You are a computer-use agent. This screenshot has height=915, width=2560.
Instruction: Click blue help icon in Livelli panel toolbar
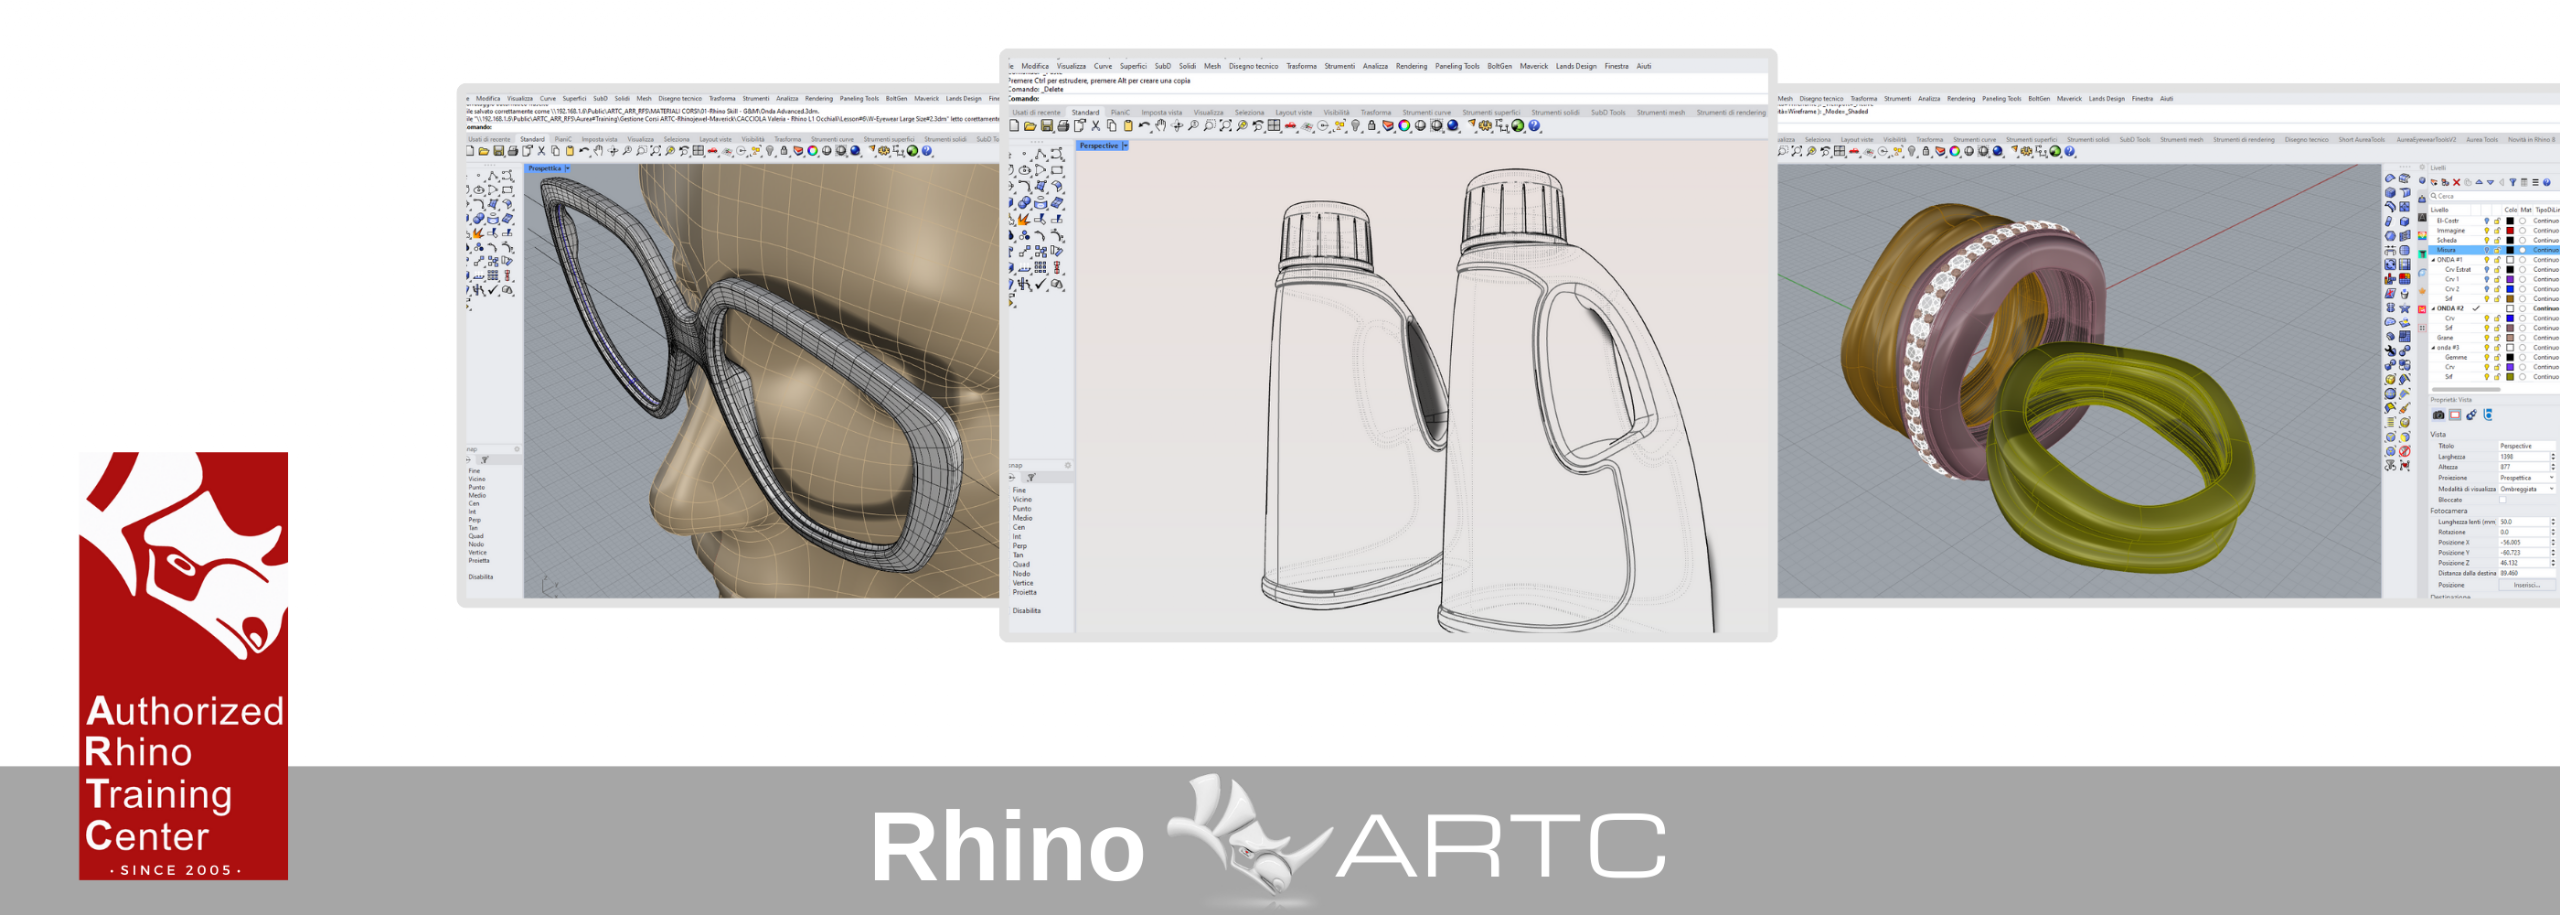(2546, 182)
